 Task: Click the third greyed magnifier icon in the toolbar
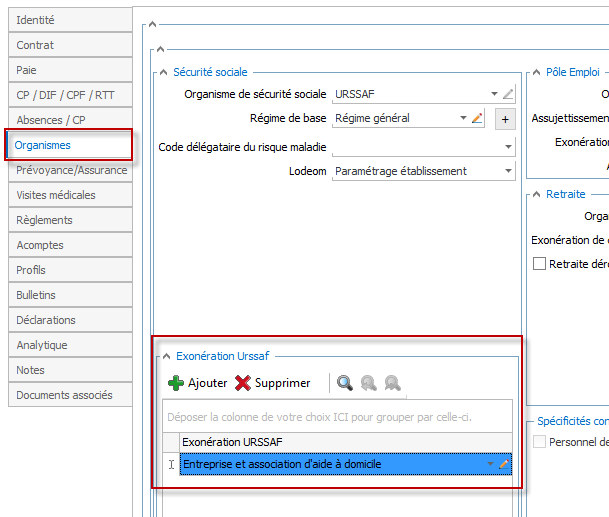pos(393,383)
